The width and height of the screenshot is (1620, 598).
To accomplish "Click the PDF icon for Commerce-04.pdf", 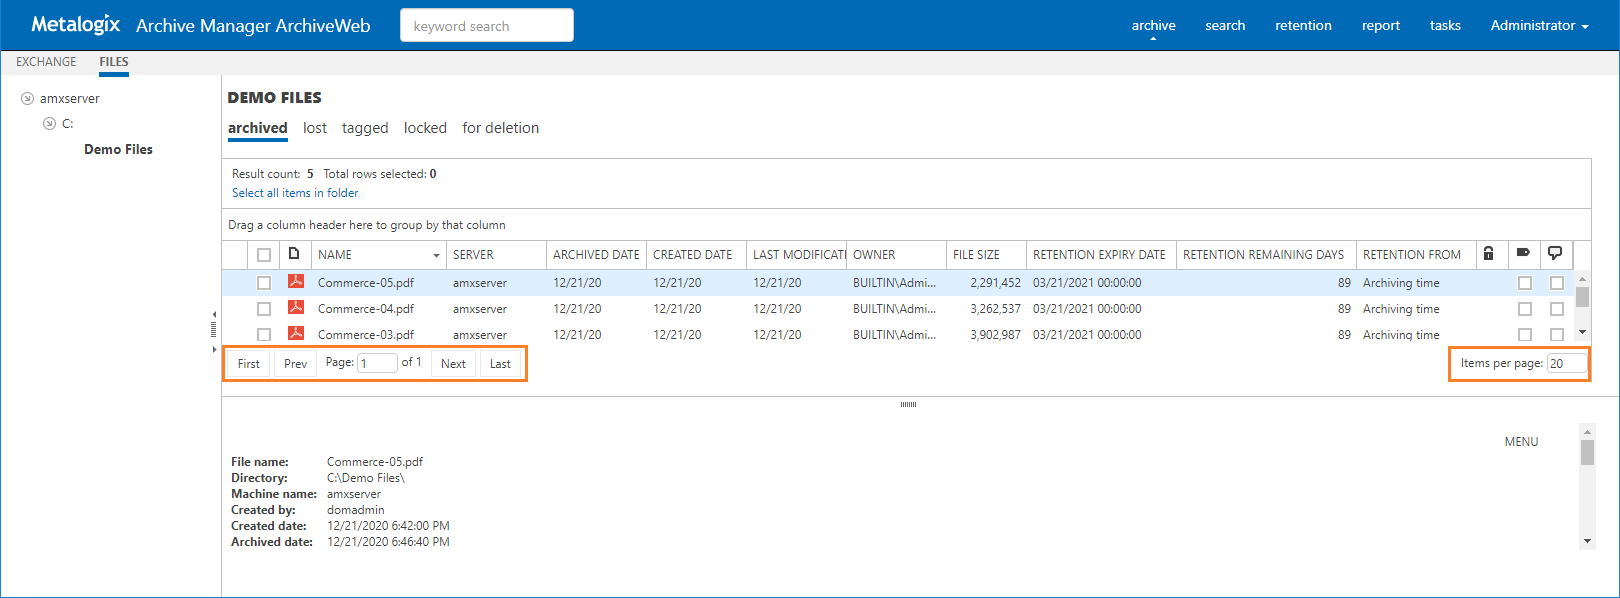I will point(296,308).
